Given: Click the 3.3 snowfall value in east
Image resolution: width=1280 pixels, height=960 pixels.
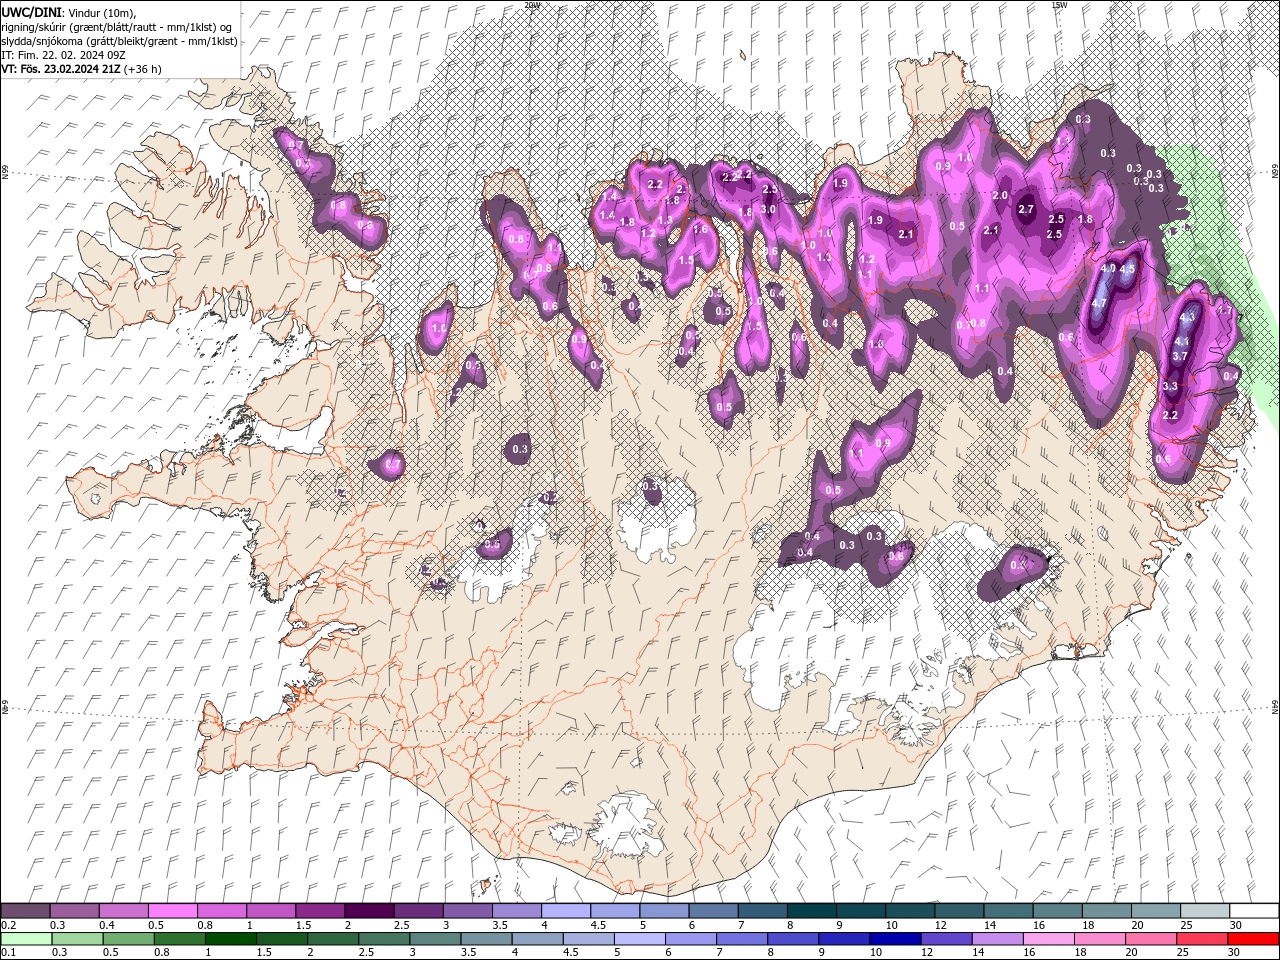Looking at the screenshot, I should (1171, 385).
